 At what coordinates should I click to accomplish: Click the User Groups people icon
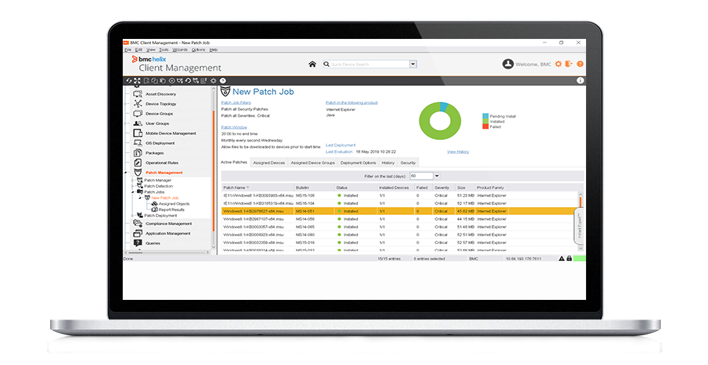(138, 123)
